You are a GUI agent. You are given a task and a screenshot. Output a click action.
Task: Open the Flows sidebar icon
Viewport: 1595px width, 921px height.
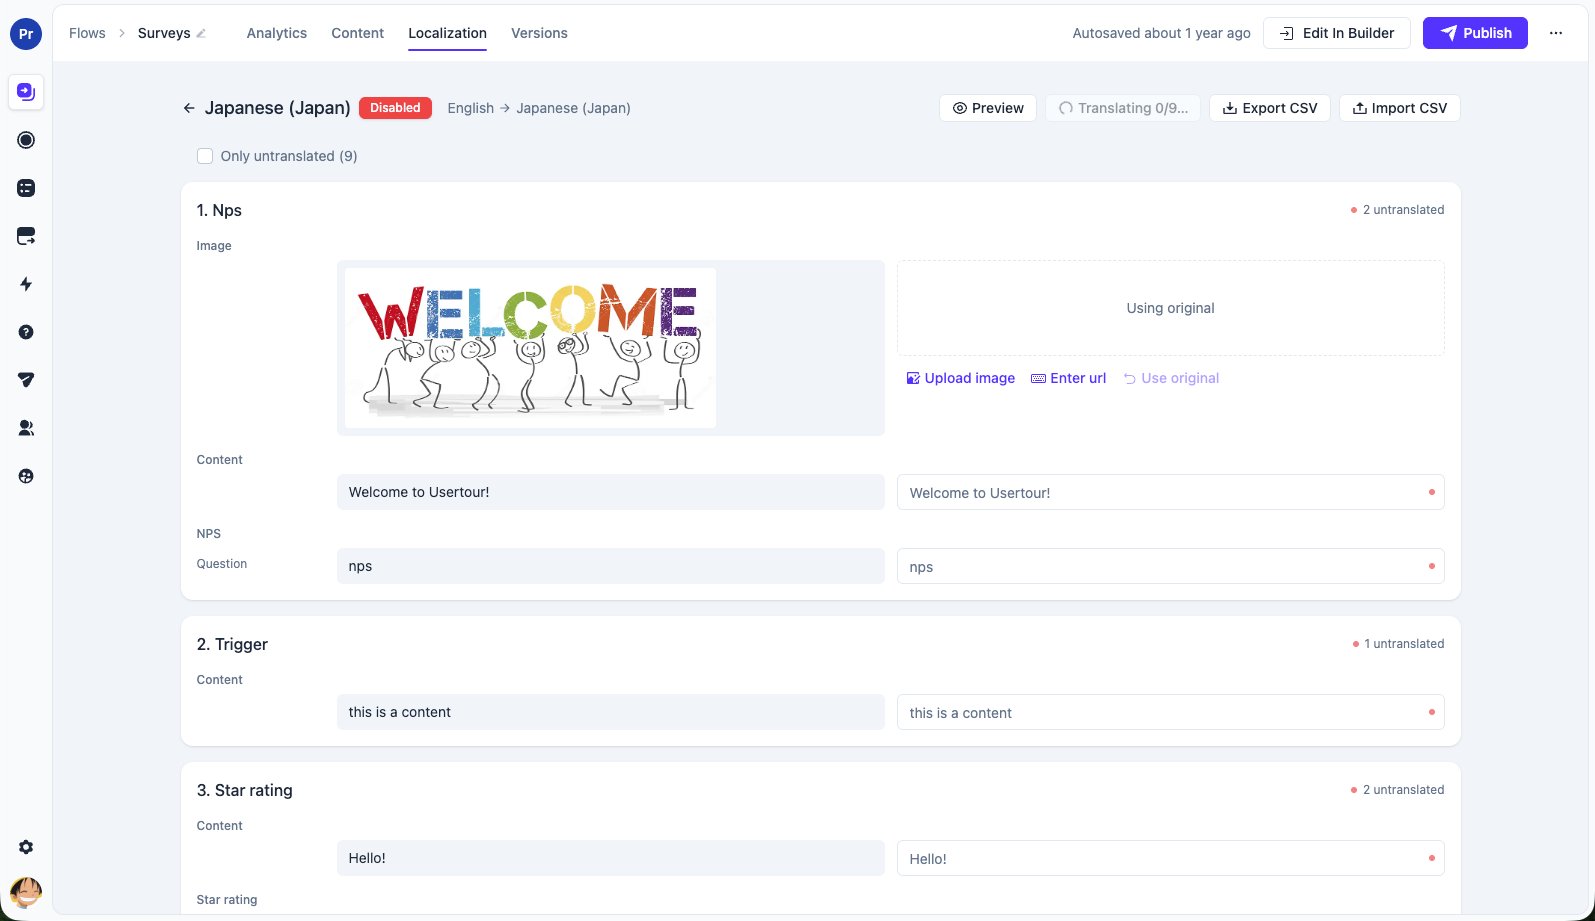(x=26, y=92)
